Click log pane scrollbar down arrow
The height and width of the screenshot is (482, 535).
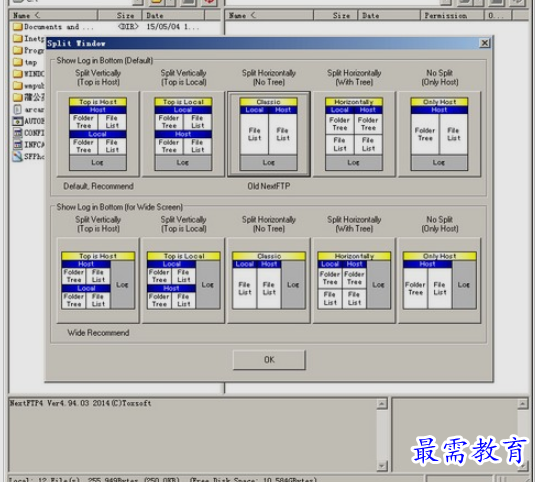coord(382,465)
